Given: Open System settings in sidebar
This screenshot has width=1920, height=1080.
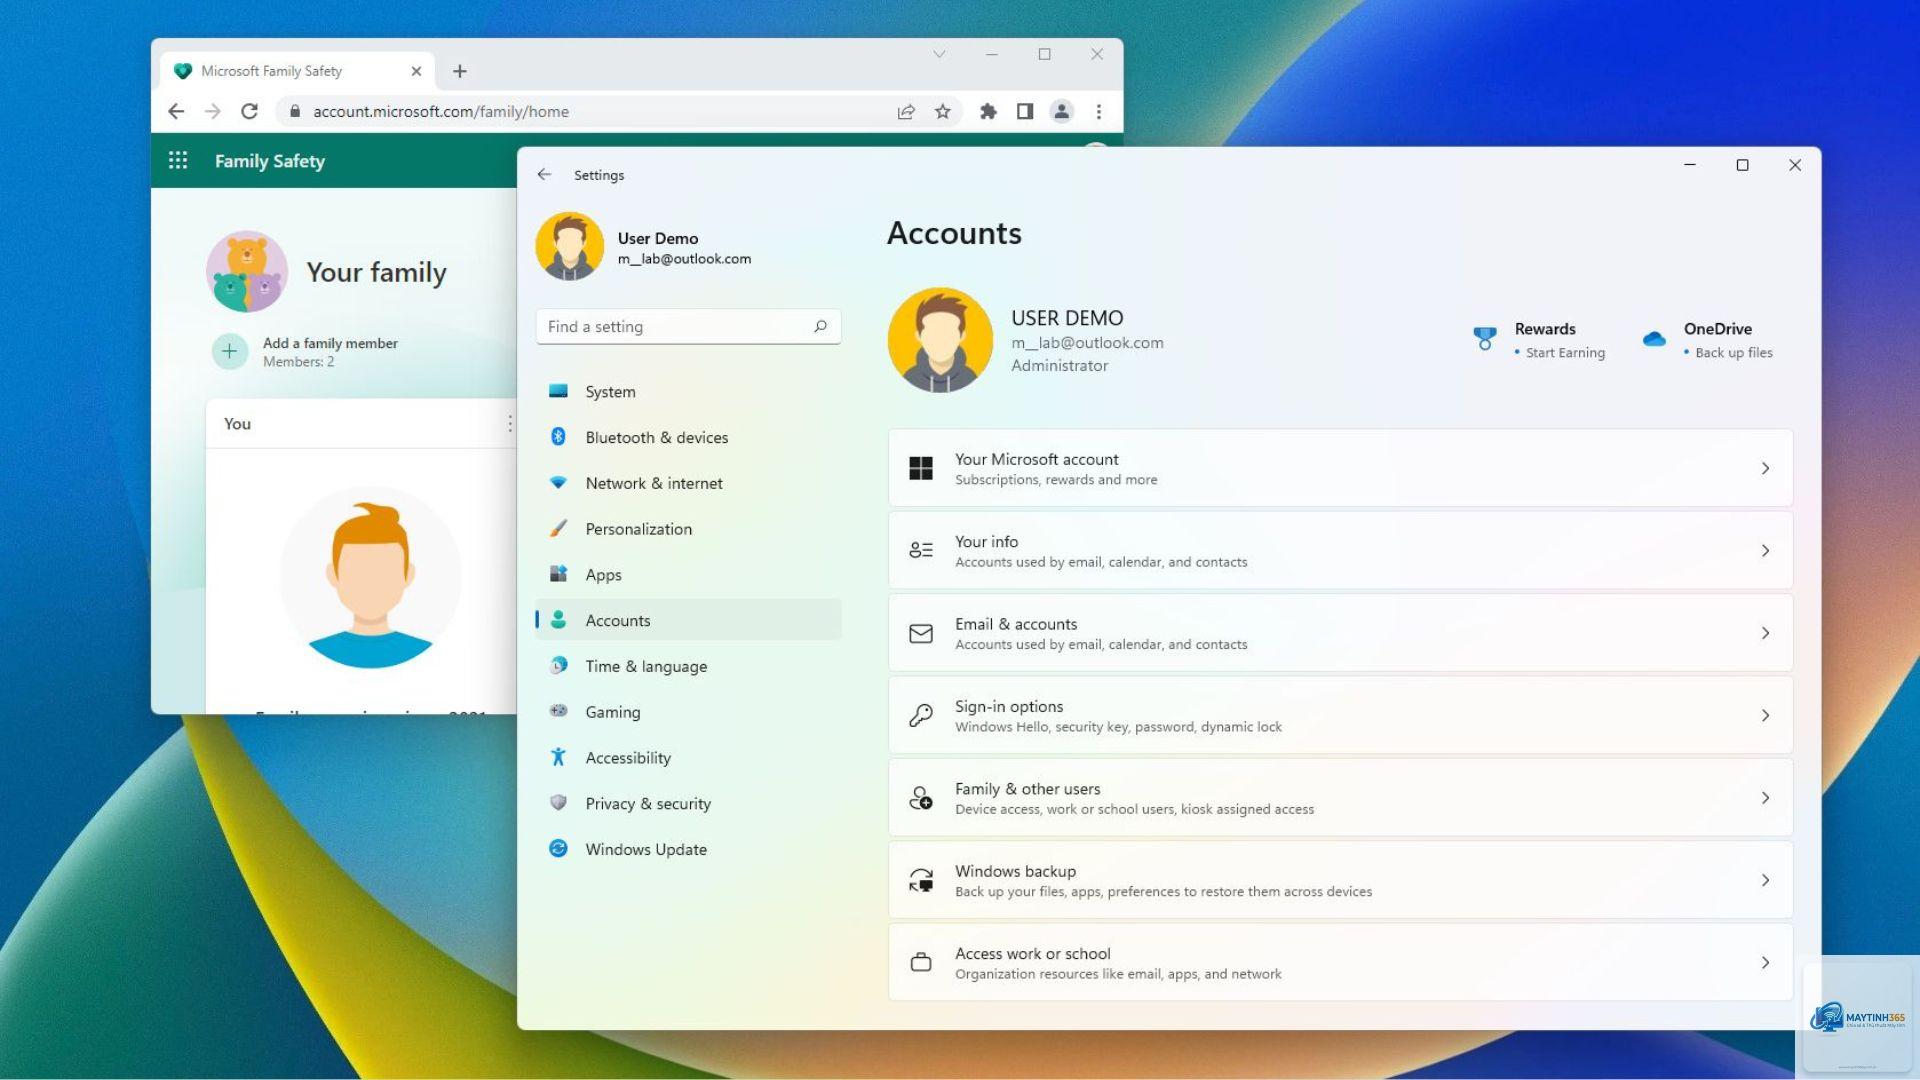Looking at the screenshot, I should click(x=688, y=392).
